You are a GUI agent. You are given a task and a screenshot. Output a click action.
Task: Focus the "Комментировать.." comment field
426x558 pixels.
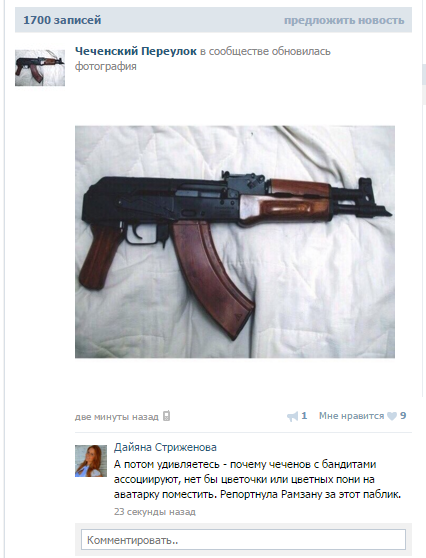point(243,539)
